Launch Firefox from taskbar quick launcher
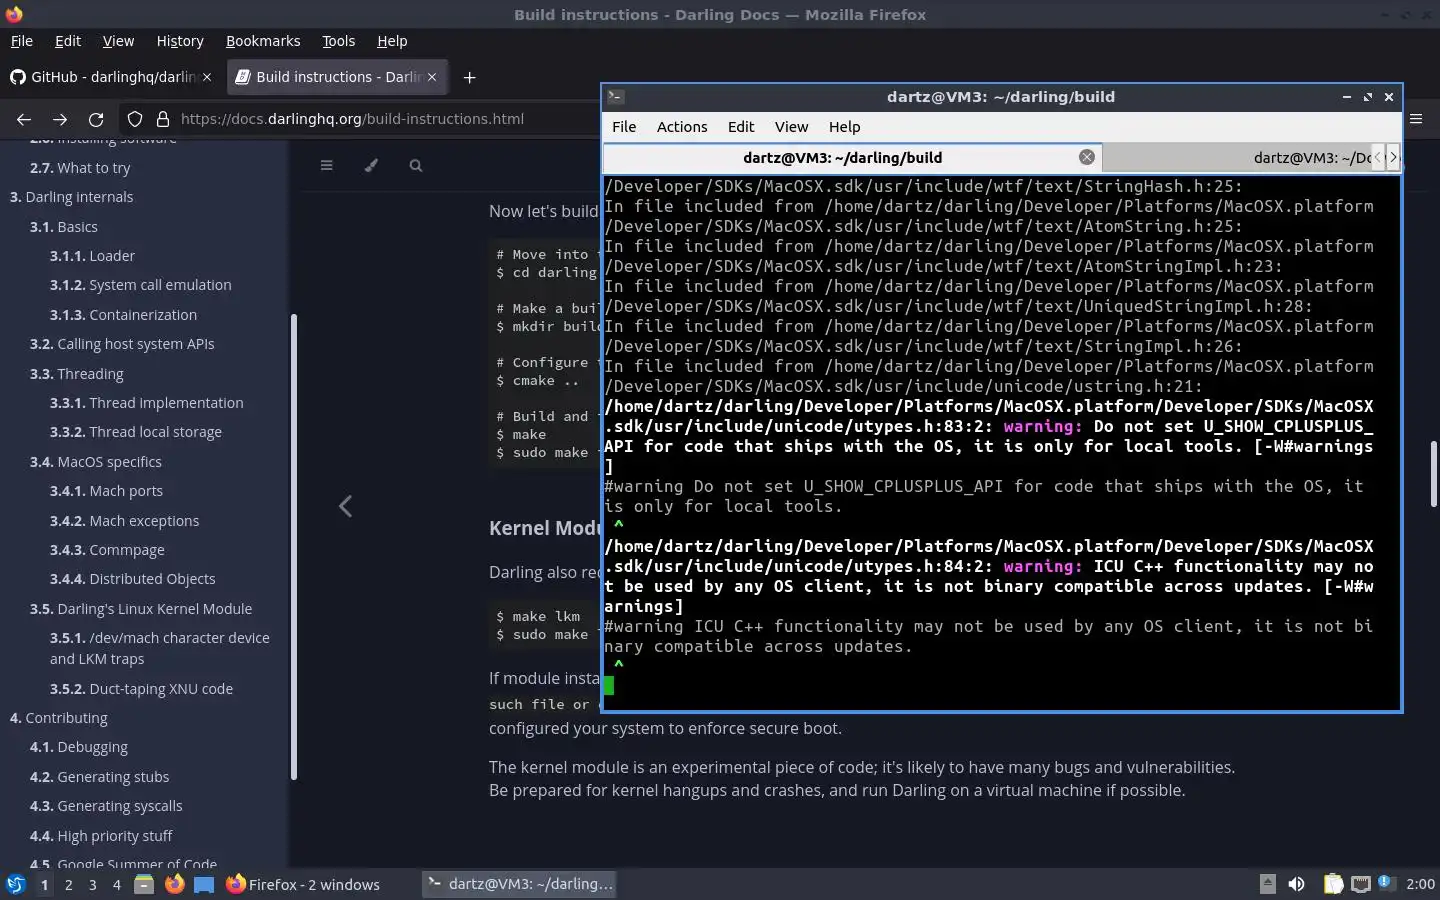This screenshot has width=1440, height=900. [x=174, y=884]
